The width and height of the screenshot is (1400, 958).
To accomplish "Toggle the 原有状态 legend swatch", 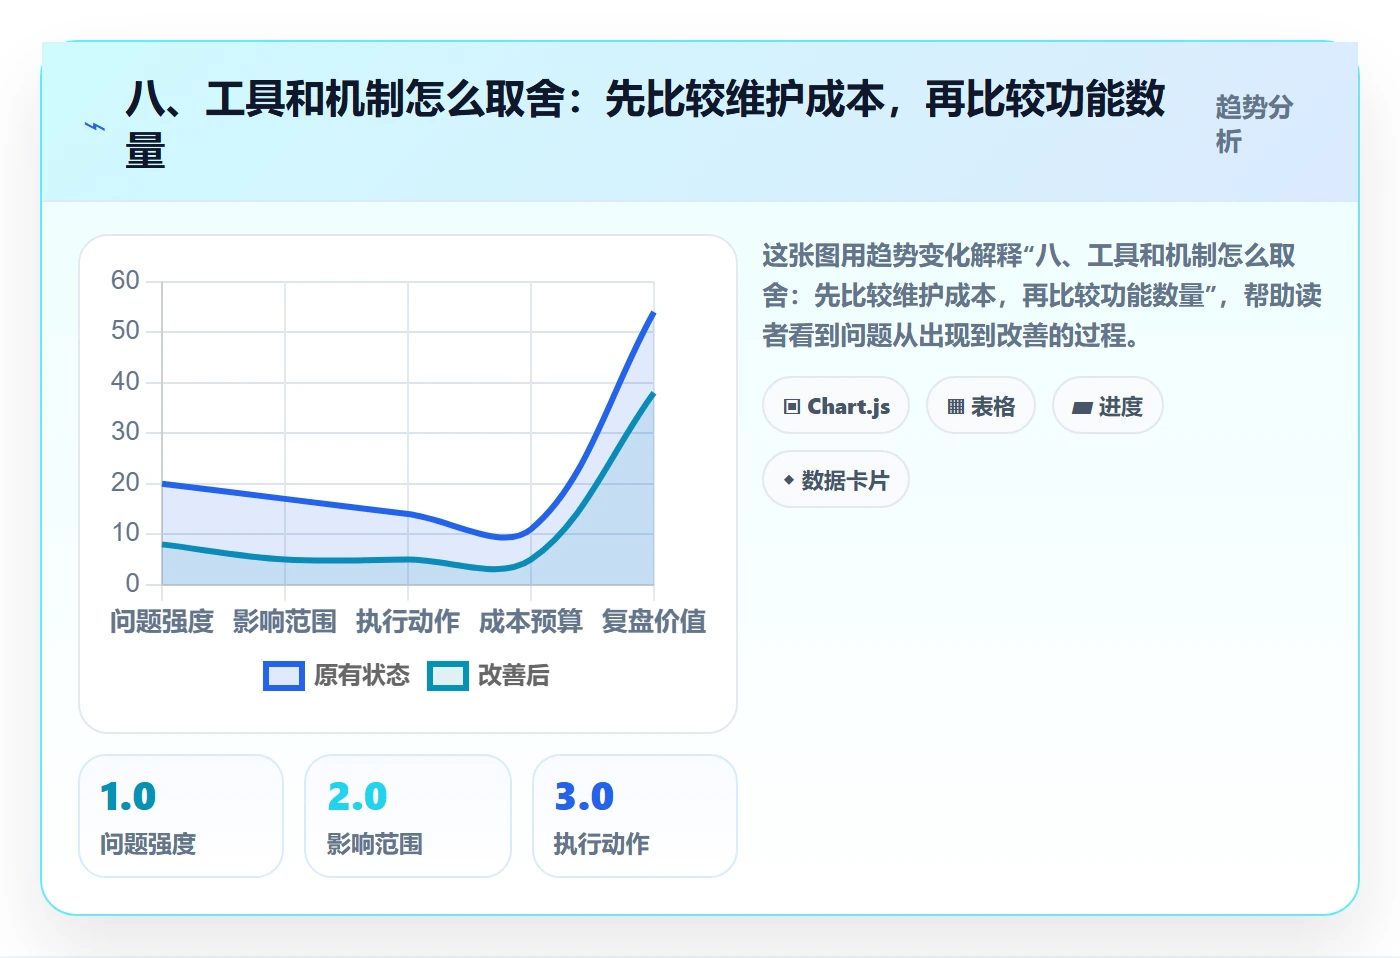I will (284, 676).
